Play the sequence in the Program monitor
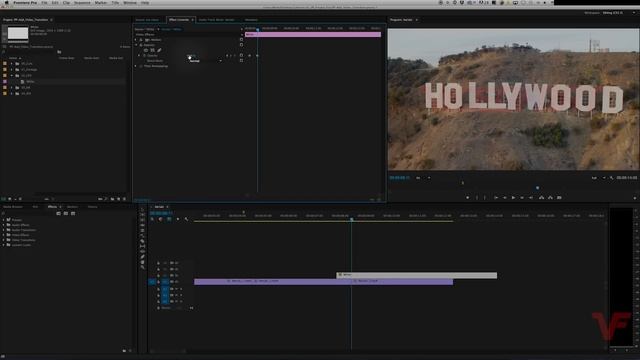Image resolution: width=640 pixels, height=360 pixels. click(x=513, y=198)
